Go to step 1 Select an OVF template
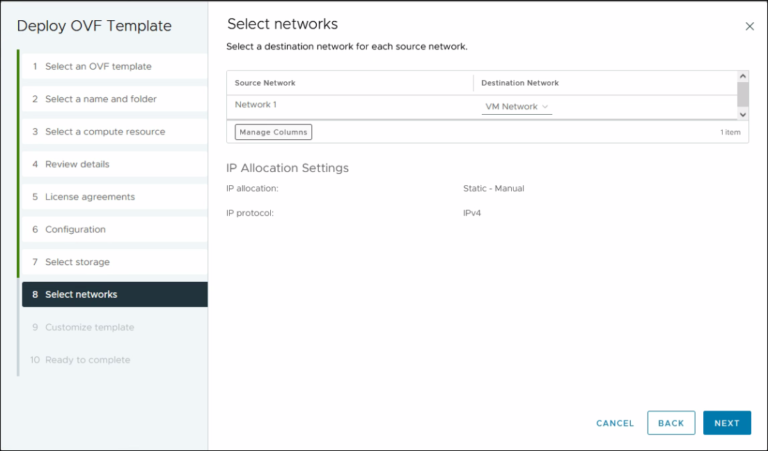This screenshot has height=451, width=768. (98, 66)
